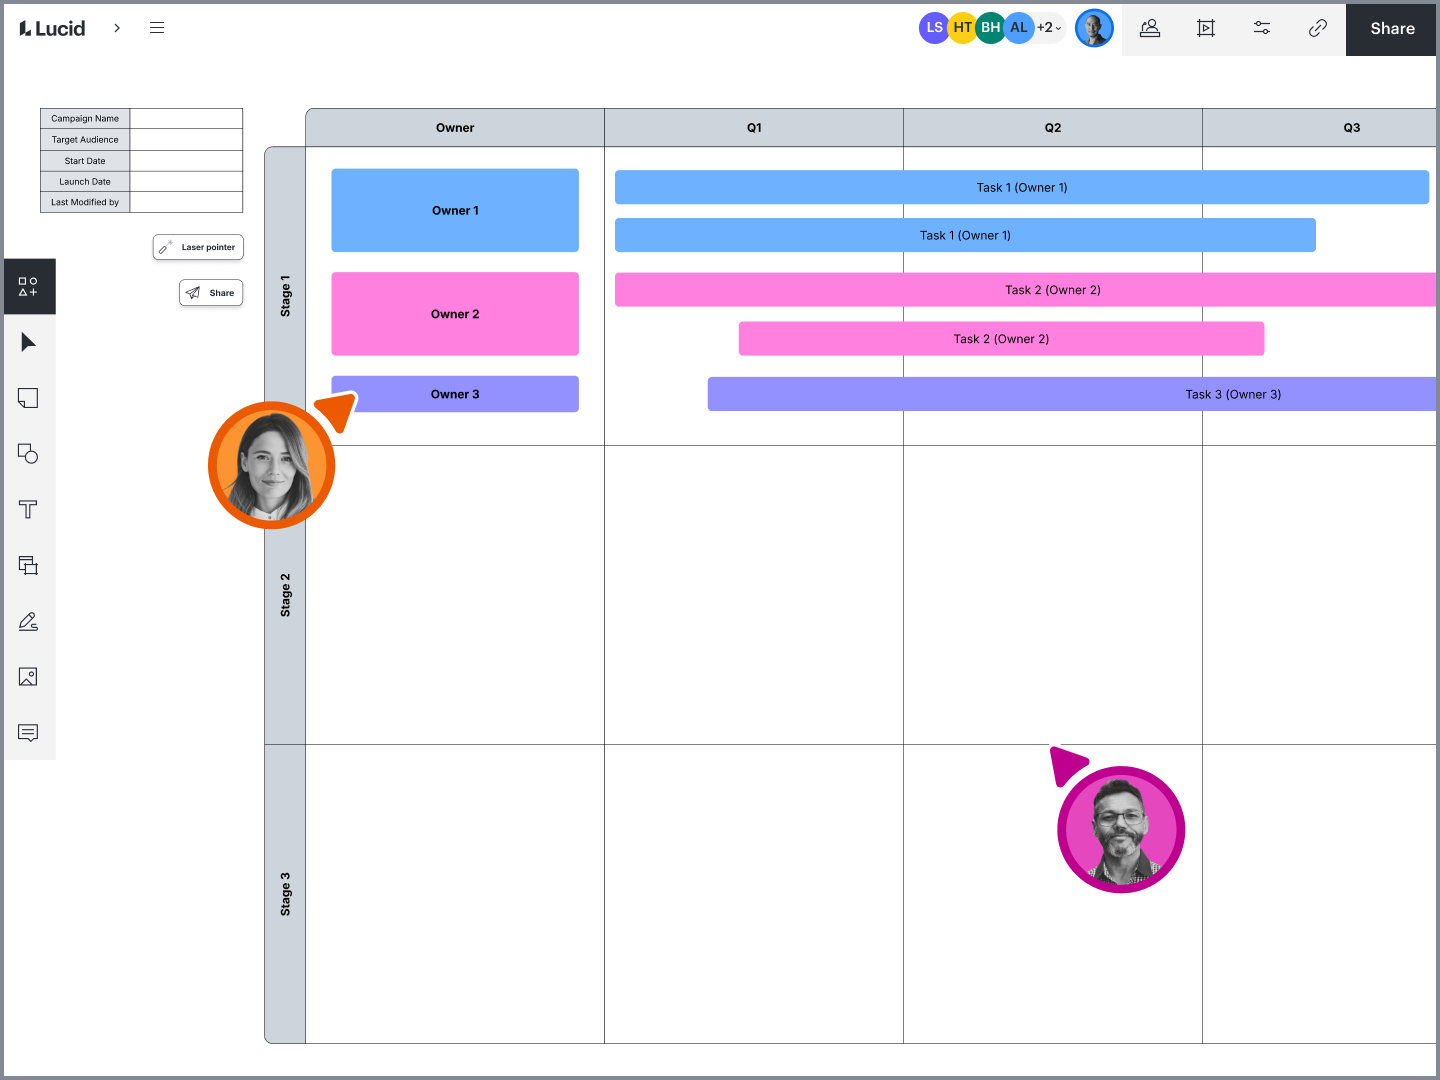Click Start Date value field

click(x=186, y=161)
